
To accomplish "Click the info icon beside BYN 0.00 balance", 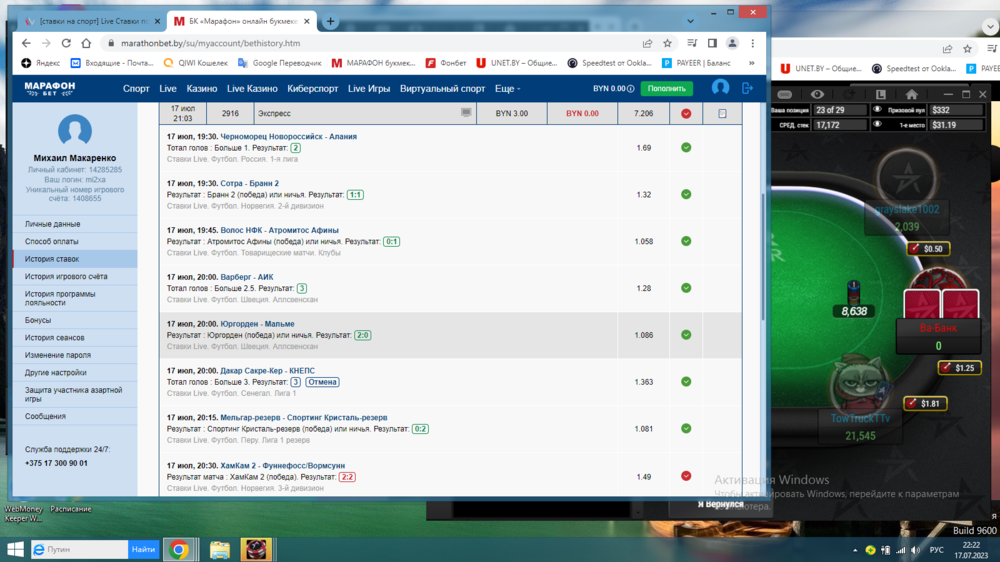I will pos(631,88).
